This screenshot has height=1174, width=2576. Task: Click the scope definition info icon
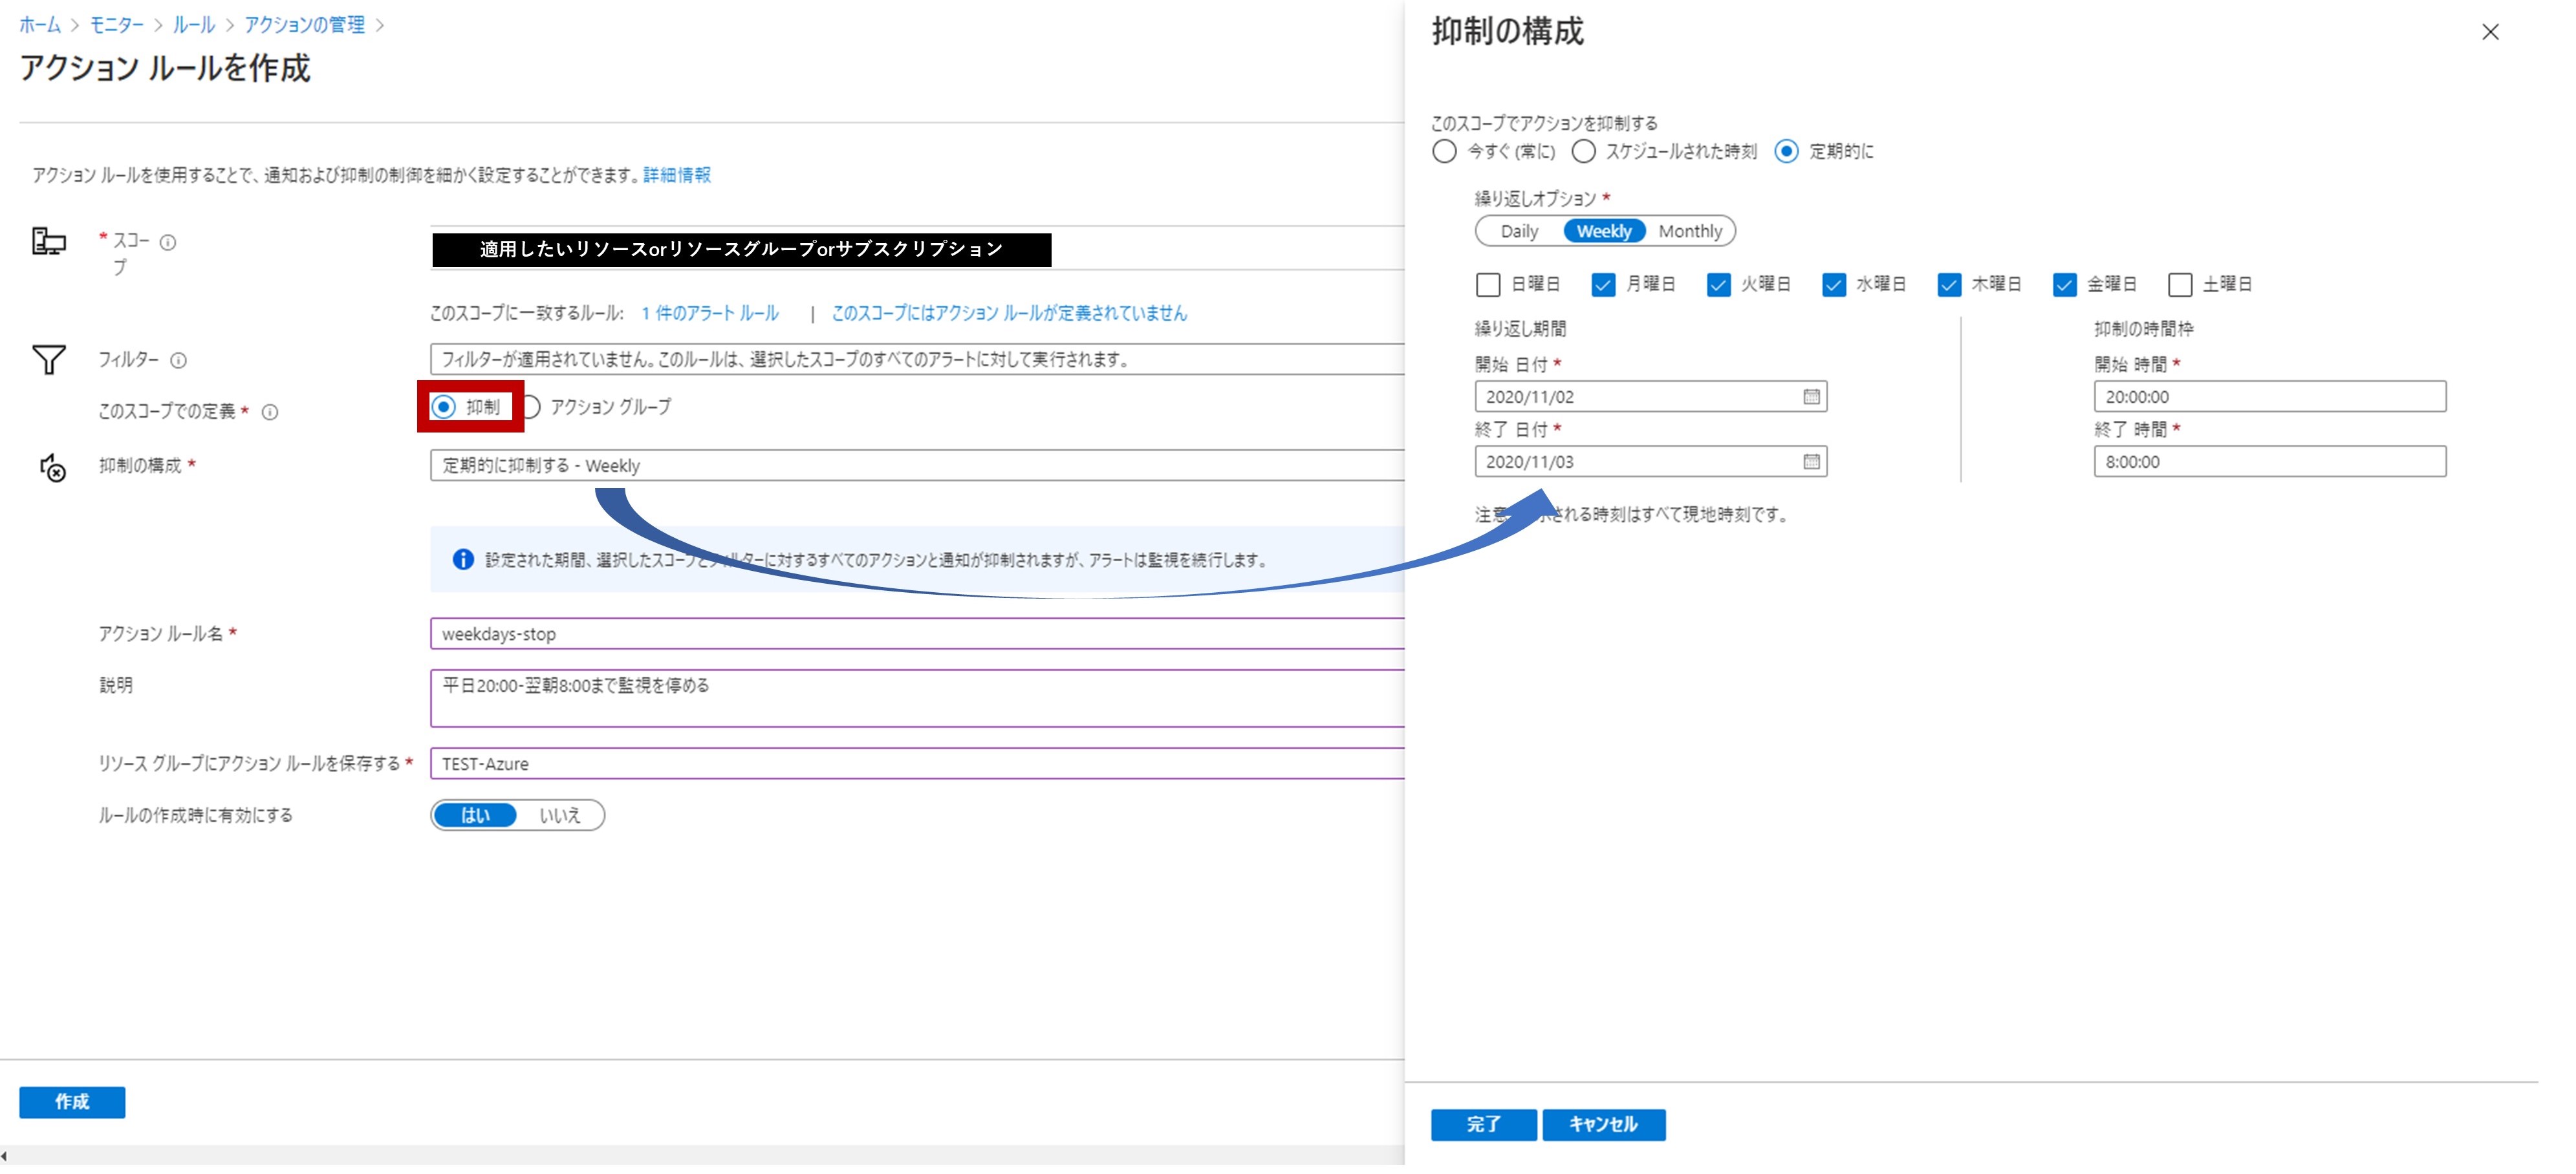point(270,413)
